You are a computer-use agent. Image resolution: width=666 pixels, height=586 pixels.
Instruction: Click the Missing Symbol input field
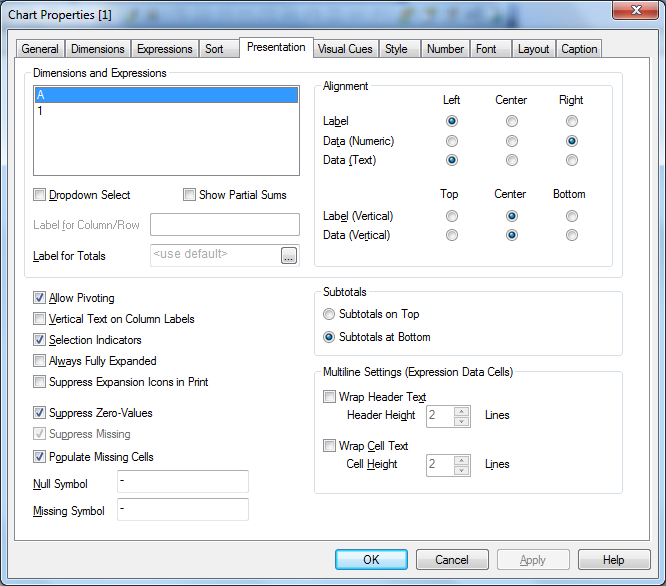183,510
